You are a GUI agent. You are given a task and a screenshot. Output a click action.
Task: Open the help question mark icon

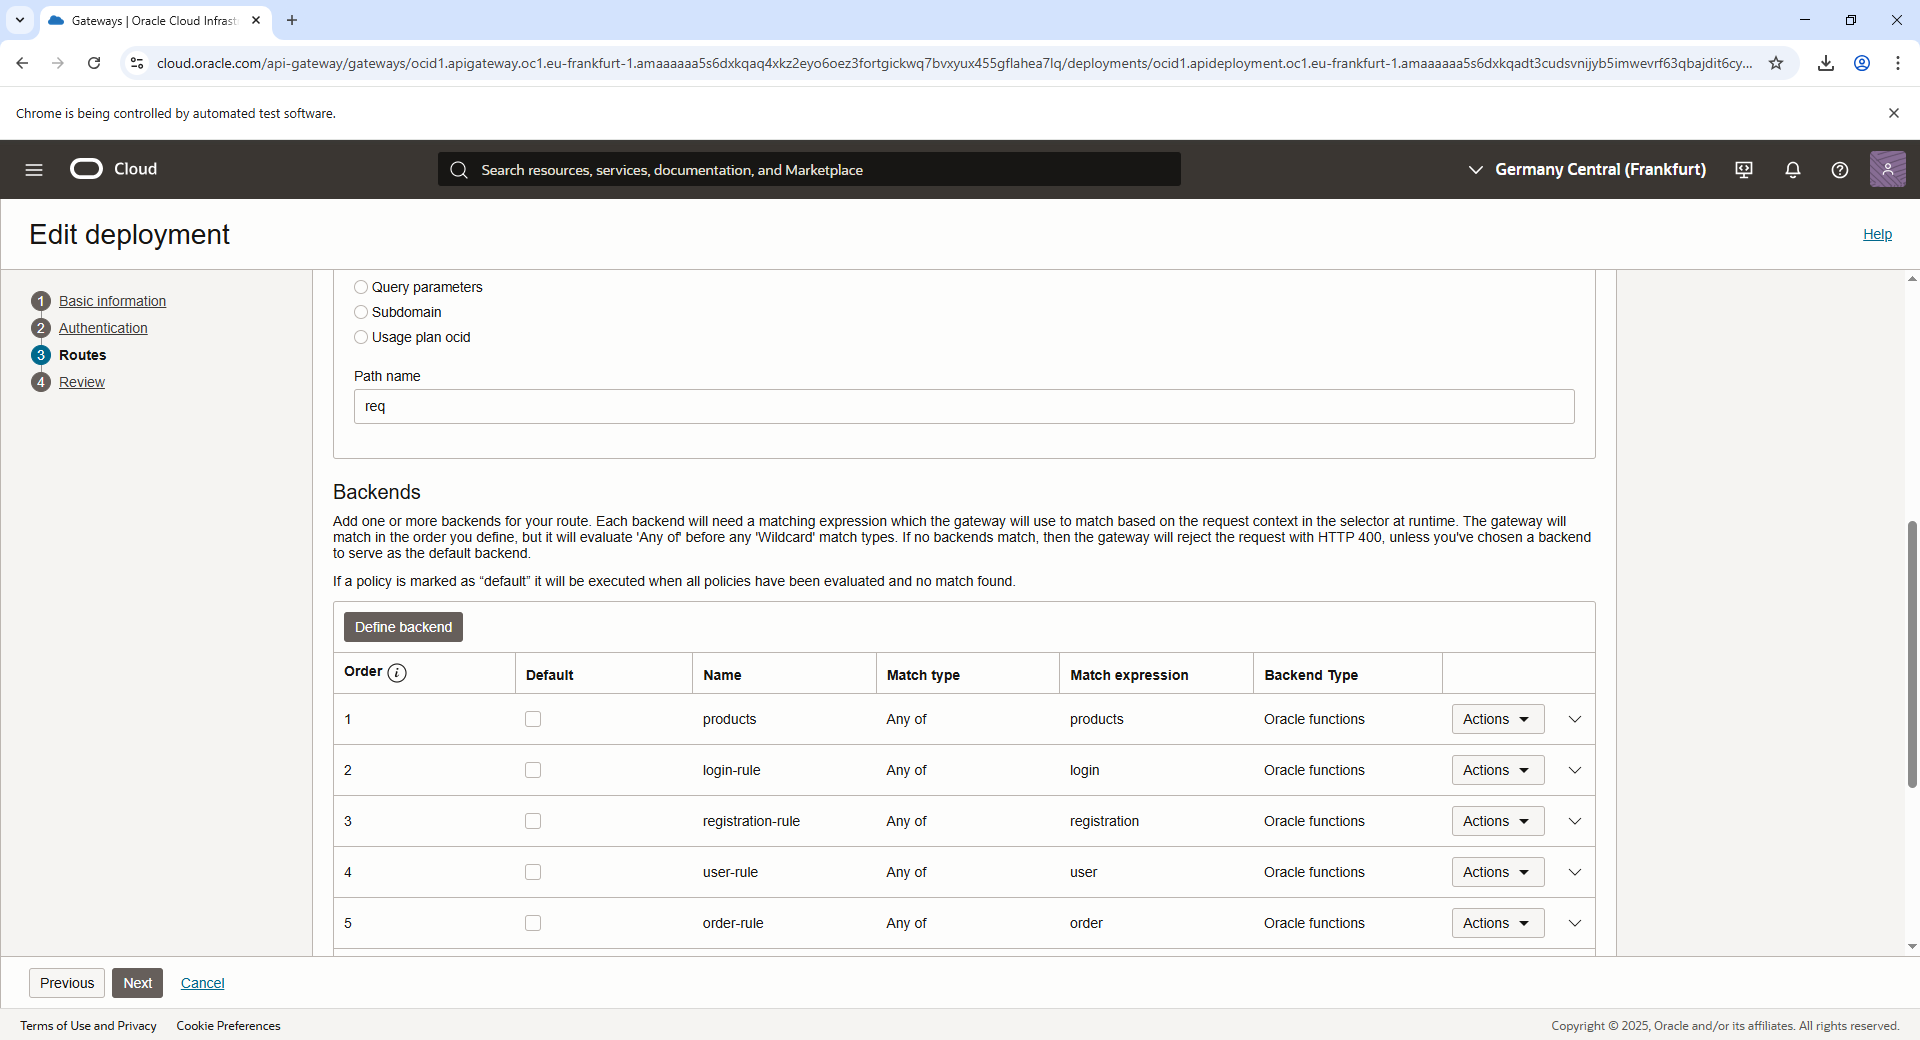tap(1839, 170)
